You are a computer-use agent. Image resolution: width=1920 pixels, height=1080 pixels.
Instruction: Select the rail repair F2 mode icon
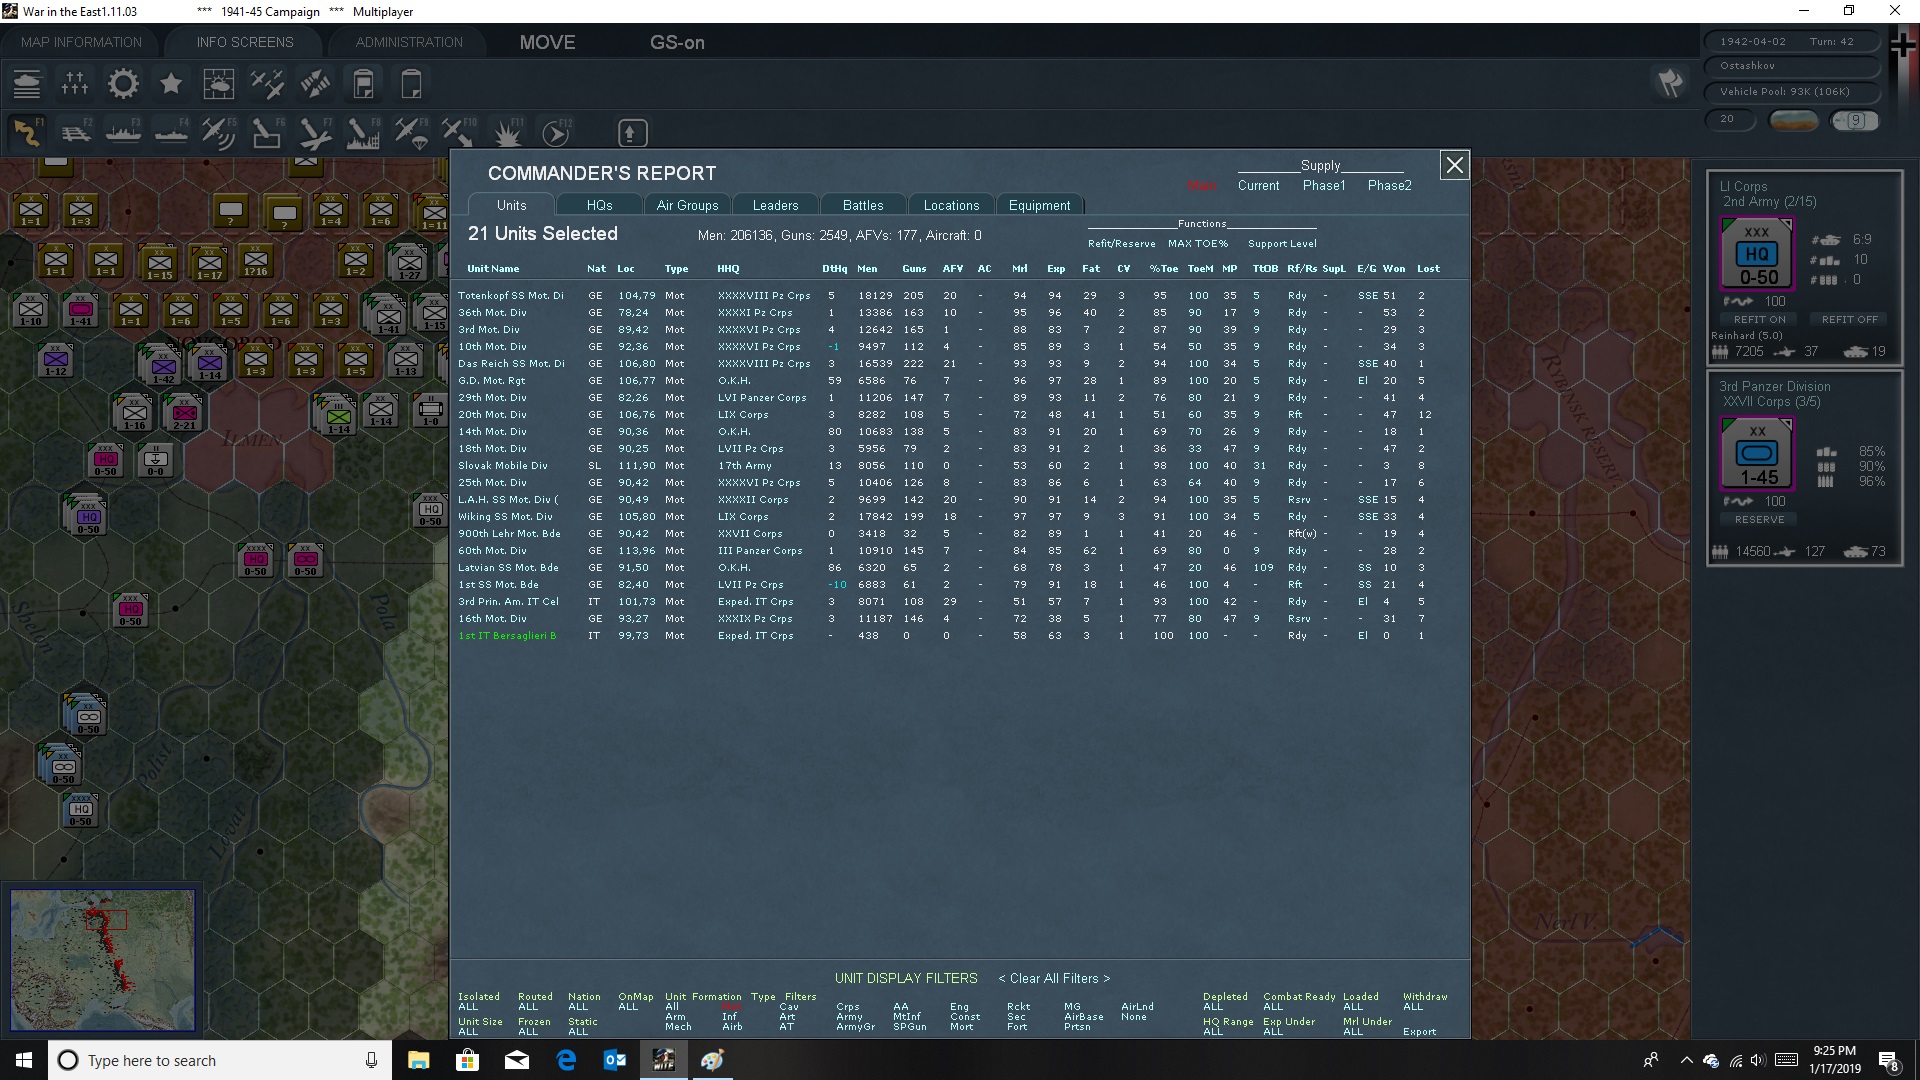coord(76,133)
